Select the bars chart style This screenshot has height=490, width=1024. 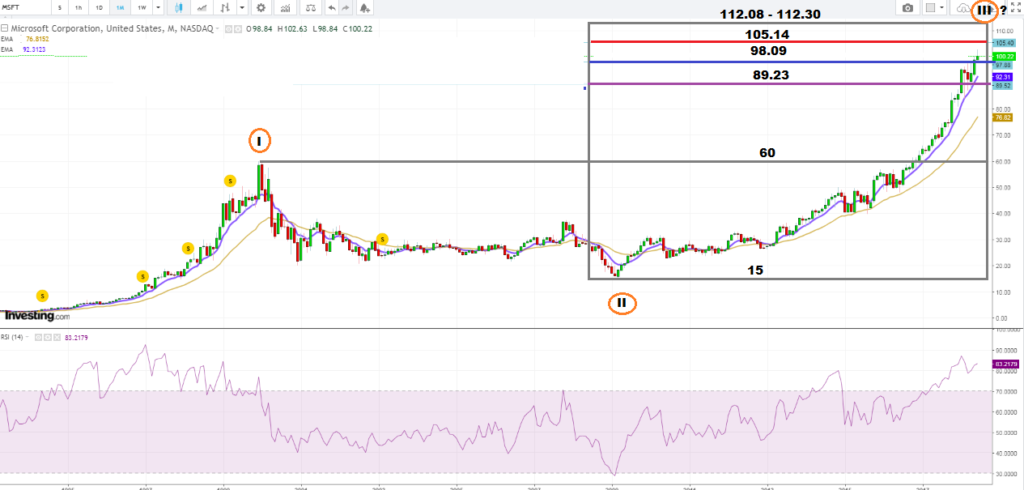[x=226, y=8]
